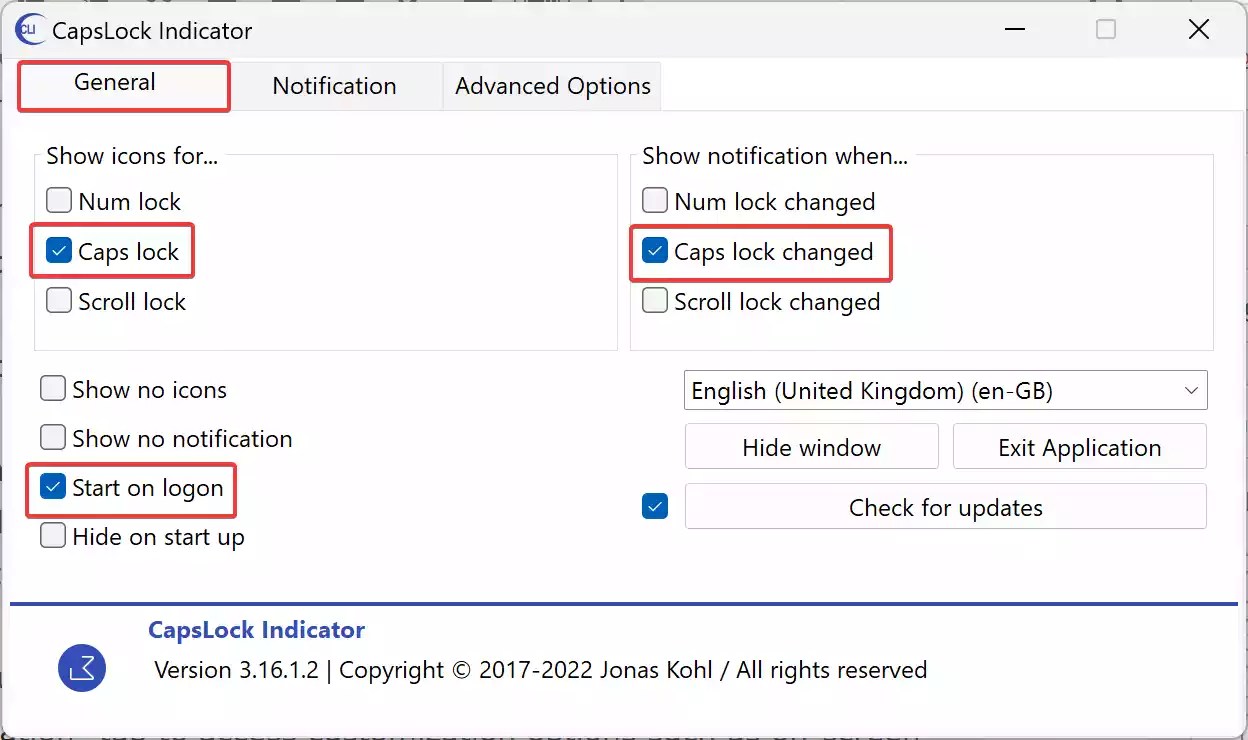This screenshot has width=1248, height=740.
Task: Enable Hide on start up
Action: click(52, 536)
